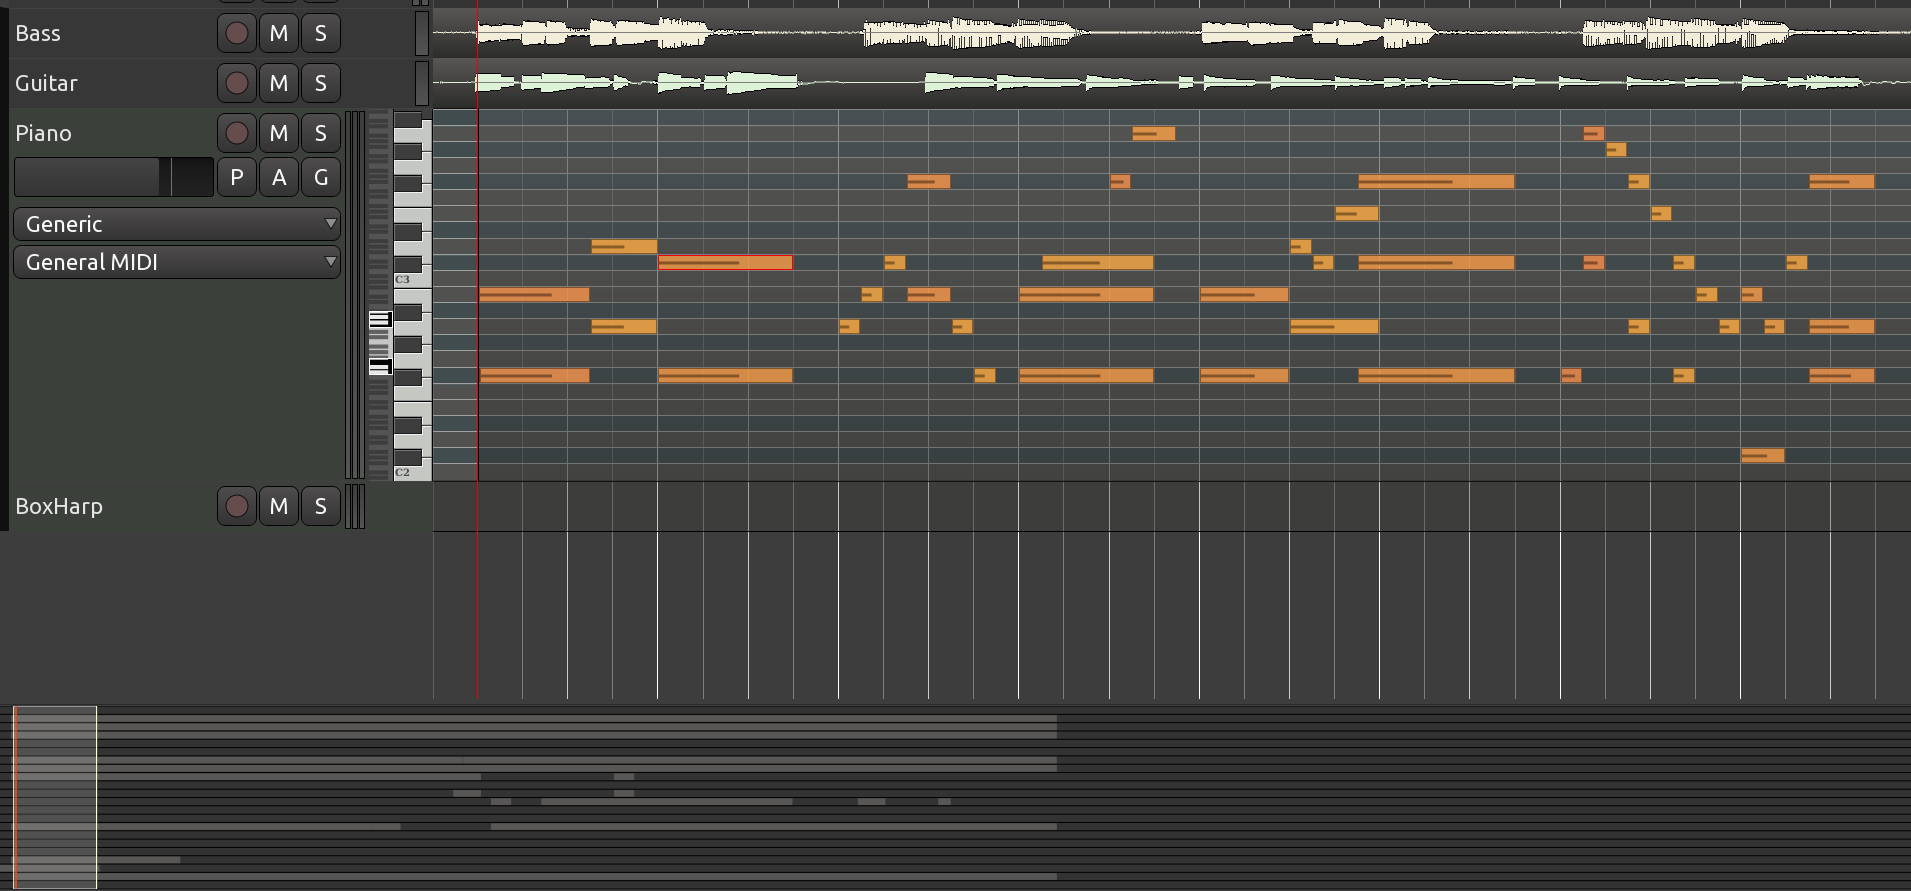This screenshot has height=891, width=1911.
Task: Mute the Guitar track
Action: 279,83
